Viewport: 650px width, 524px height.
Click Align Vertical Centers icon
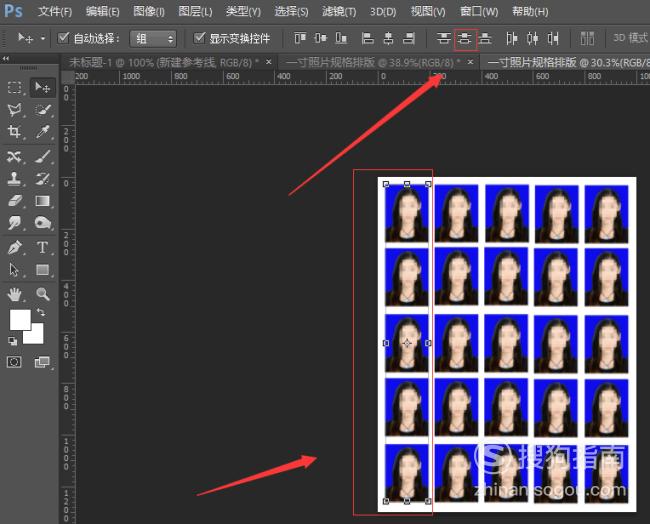coord(320,39)
